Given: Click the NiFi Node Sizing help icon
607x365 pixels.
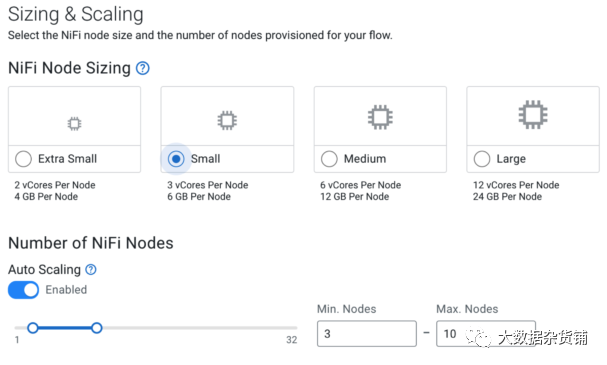Looking at the screenshot, I should (x=142, y=68).
